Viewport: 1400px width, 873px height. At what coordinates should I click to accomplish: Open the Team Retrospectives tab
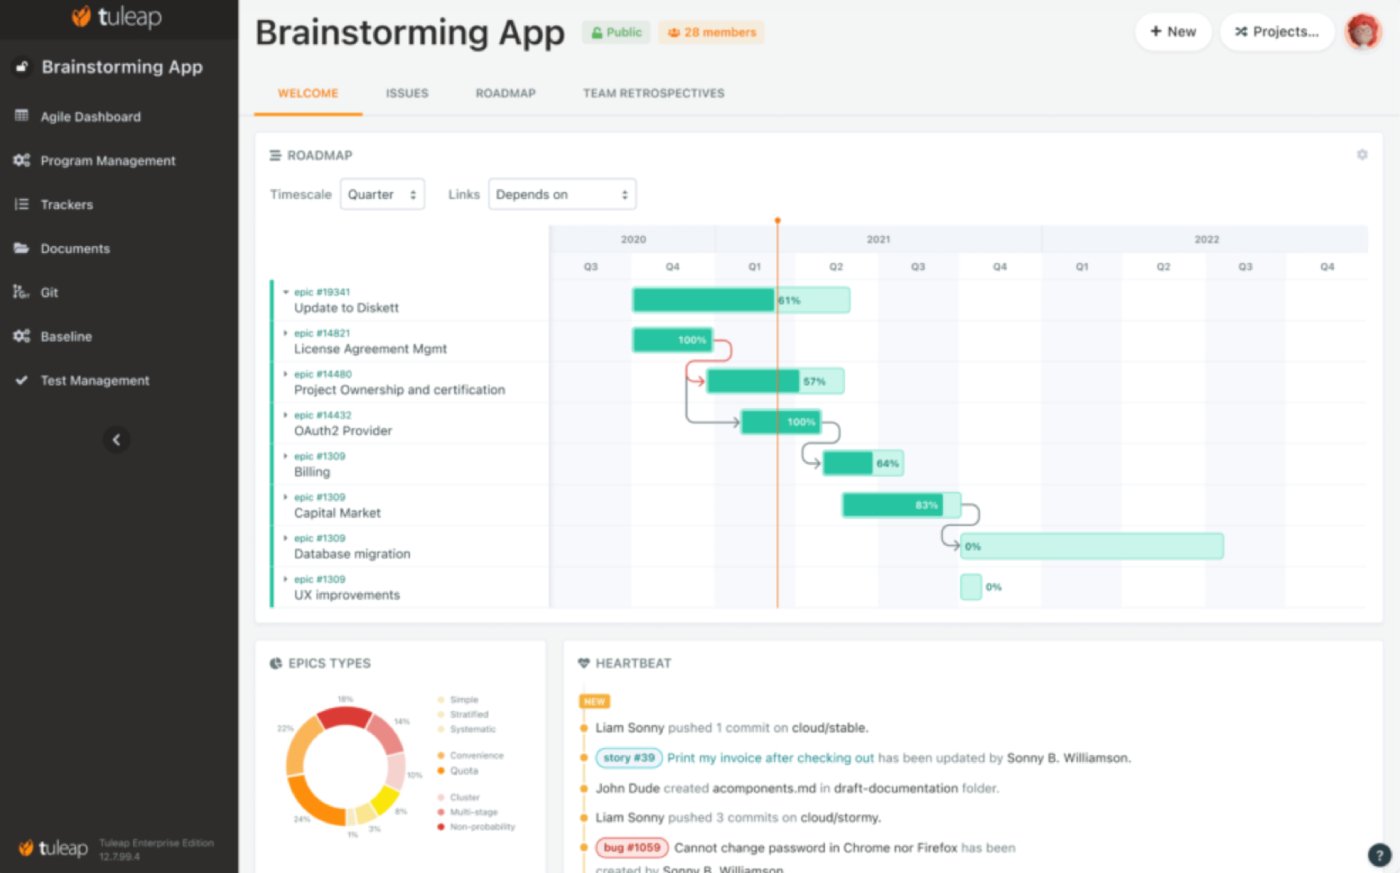(653, 93)
